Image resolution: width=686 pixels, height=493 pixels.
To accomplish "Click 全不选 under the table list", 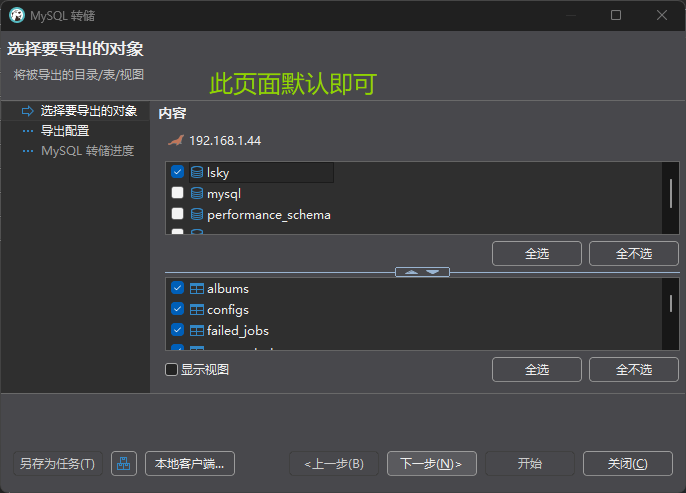I will pyautogui.click(x=634, y=370).
